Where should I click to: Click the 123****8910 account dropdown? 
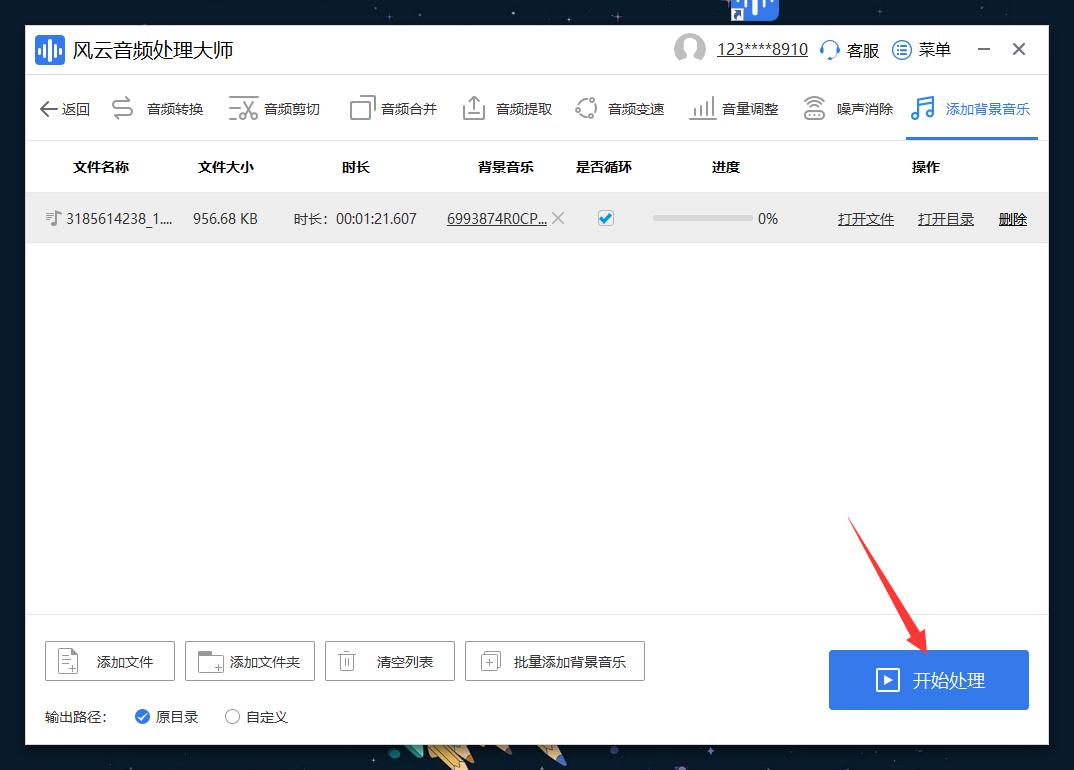coord(762,48)
